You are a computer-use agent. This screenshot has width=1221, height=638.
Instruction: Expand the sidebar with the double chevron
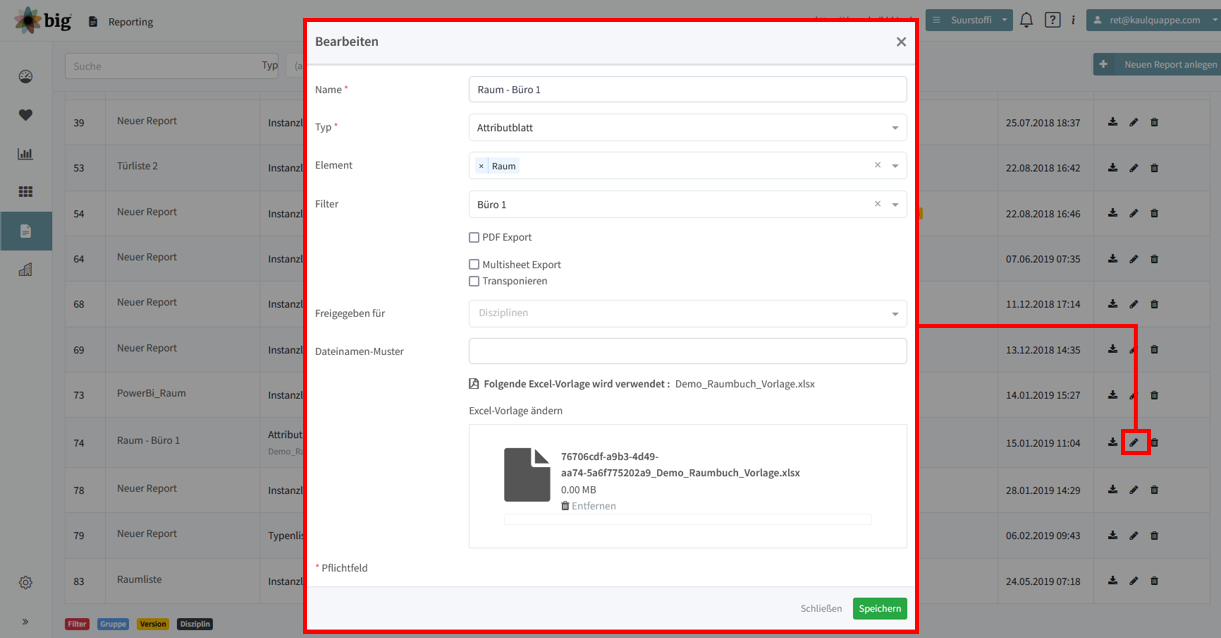pos(26,621)
